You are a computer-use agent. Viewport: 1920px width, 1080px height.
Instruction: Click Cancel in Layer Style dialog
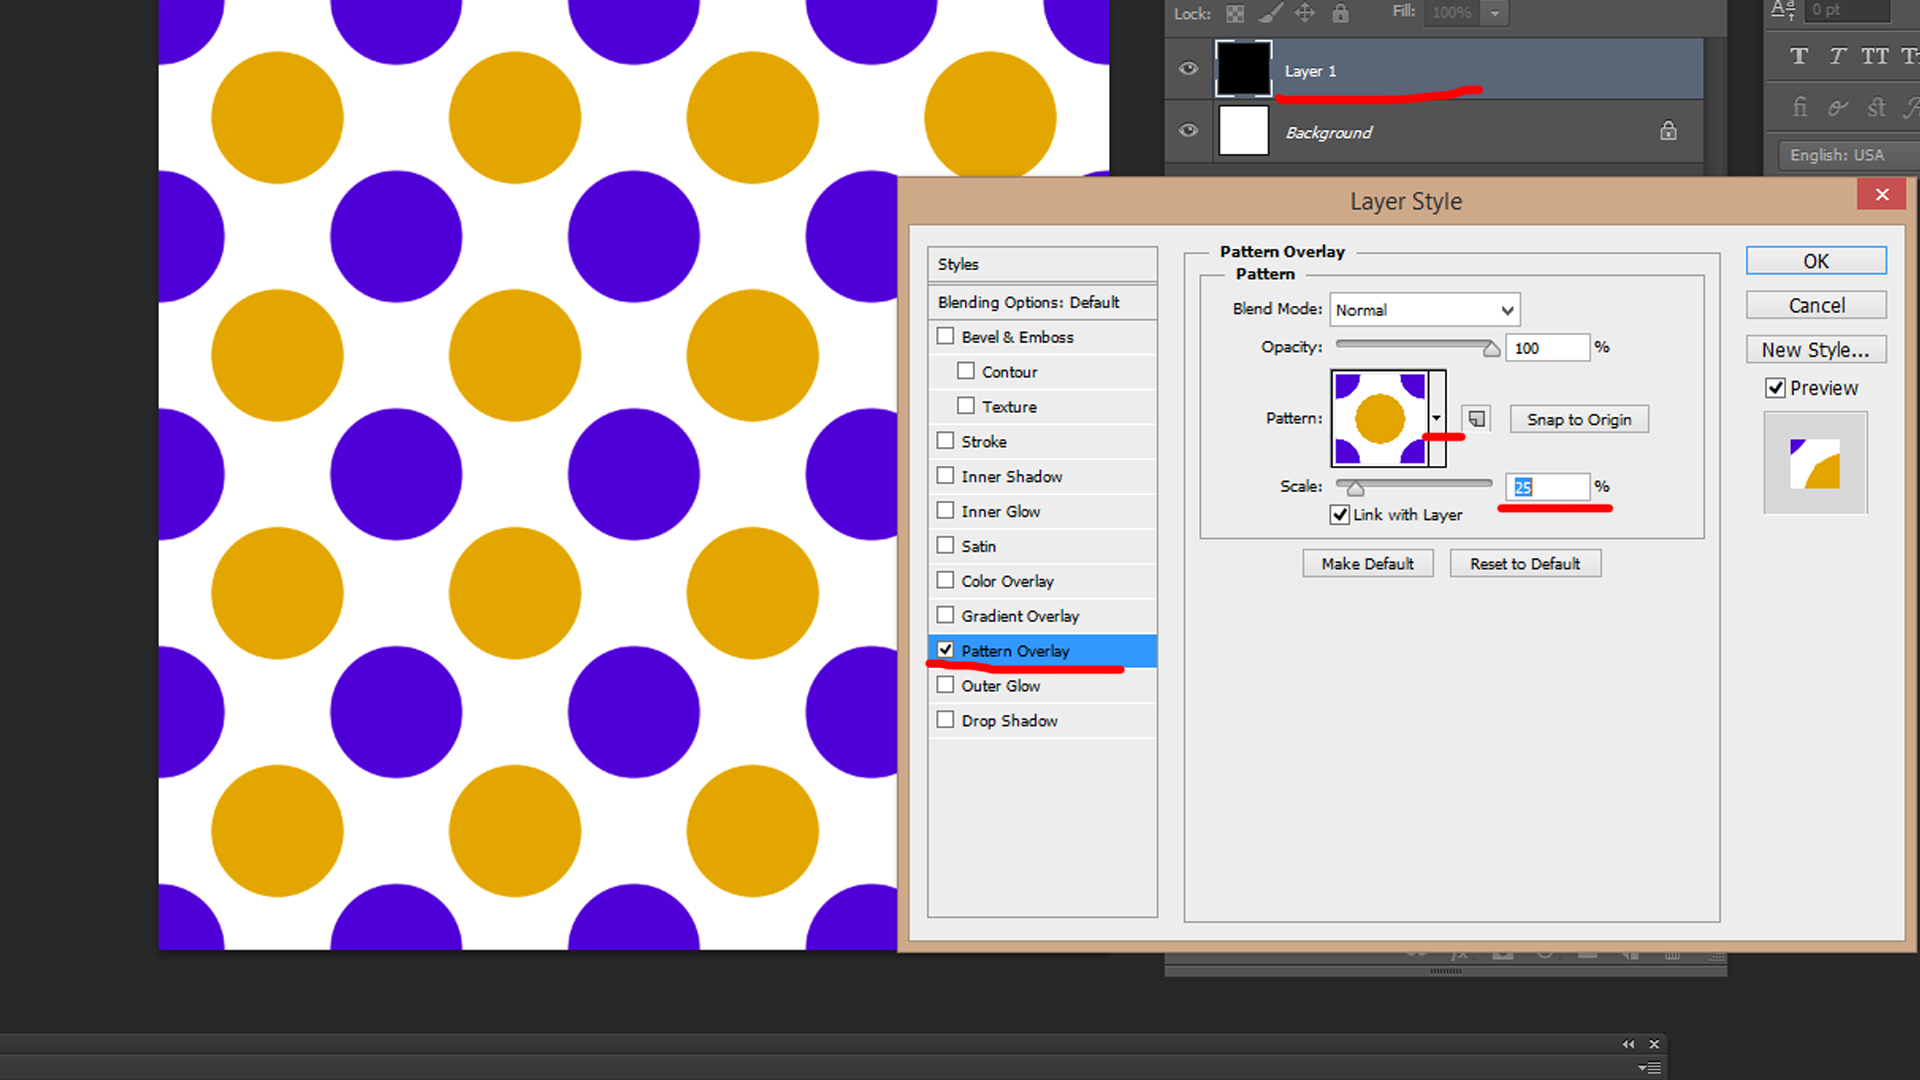click(x=1816, y=305)
